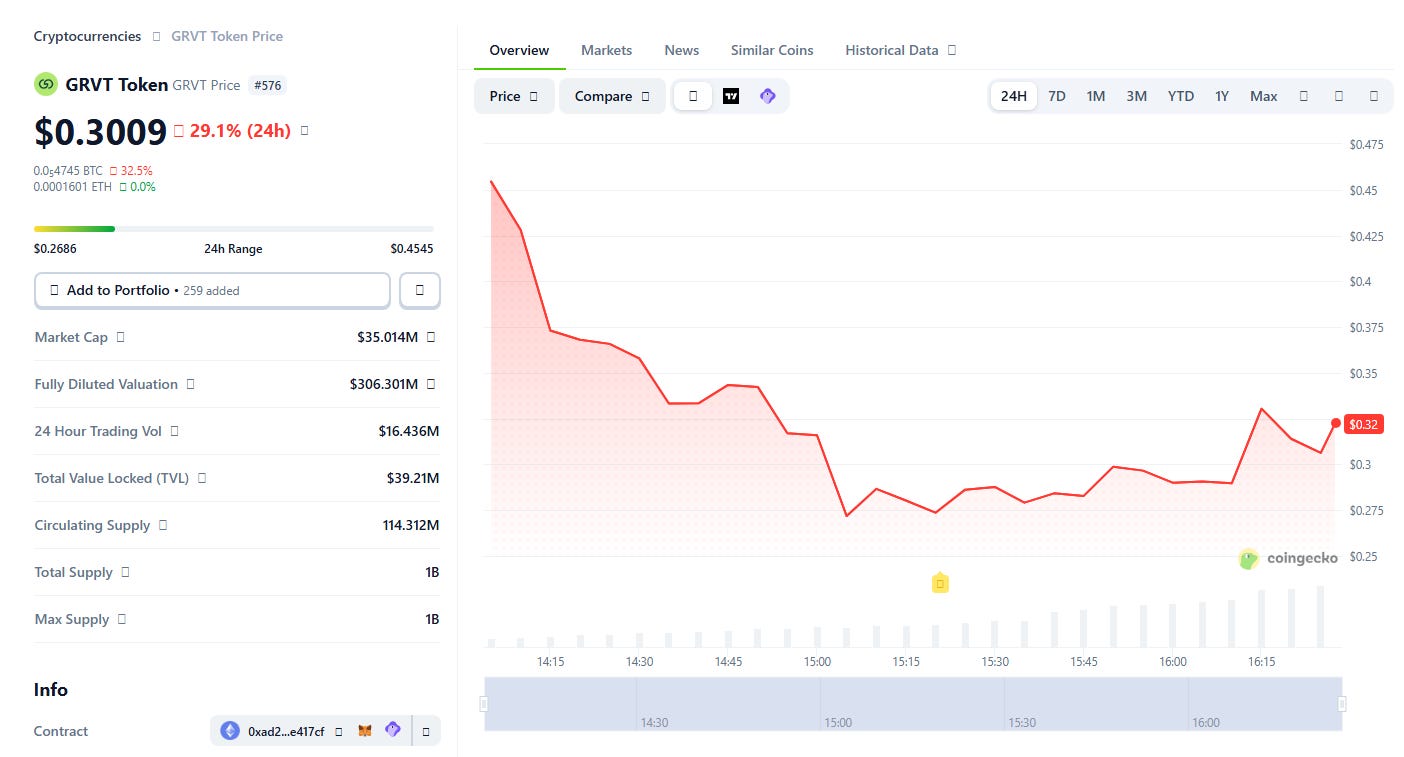Click the alert icon beside Add to Portfolio

point(420,290)
